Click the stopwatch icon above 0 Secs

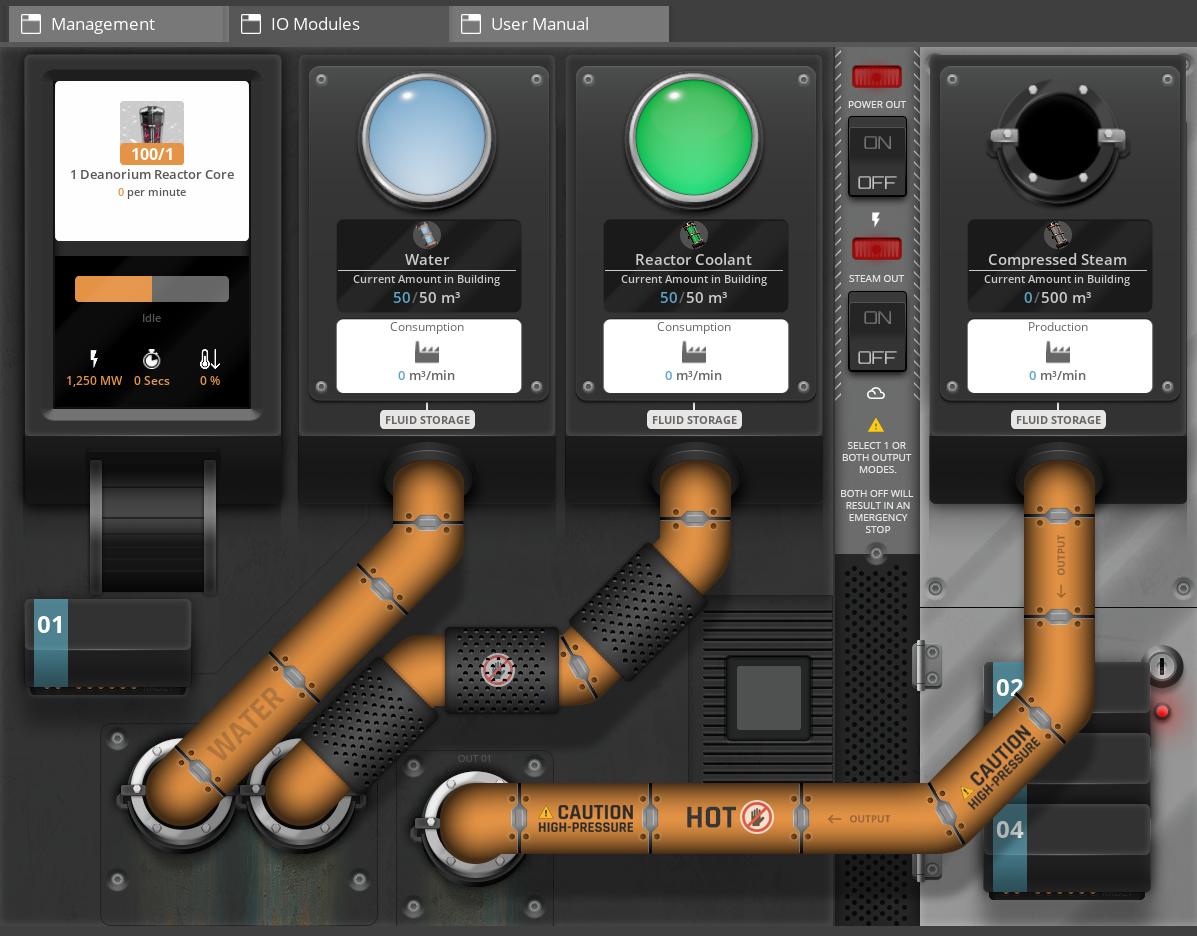(152, 359)
